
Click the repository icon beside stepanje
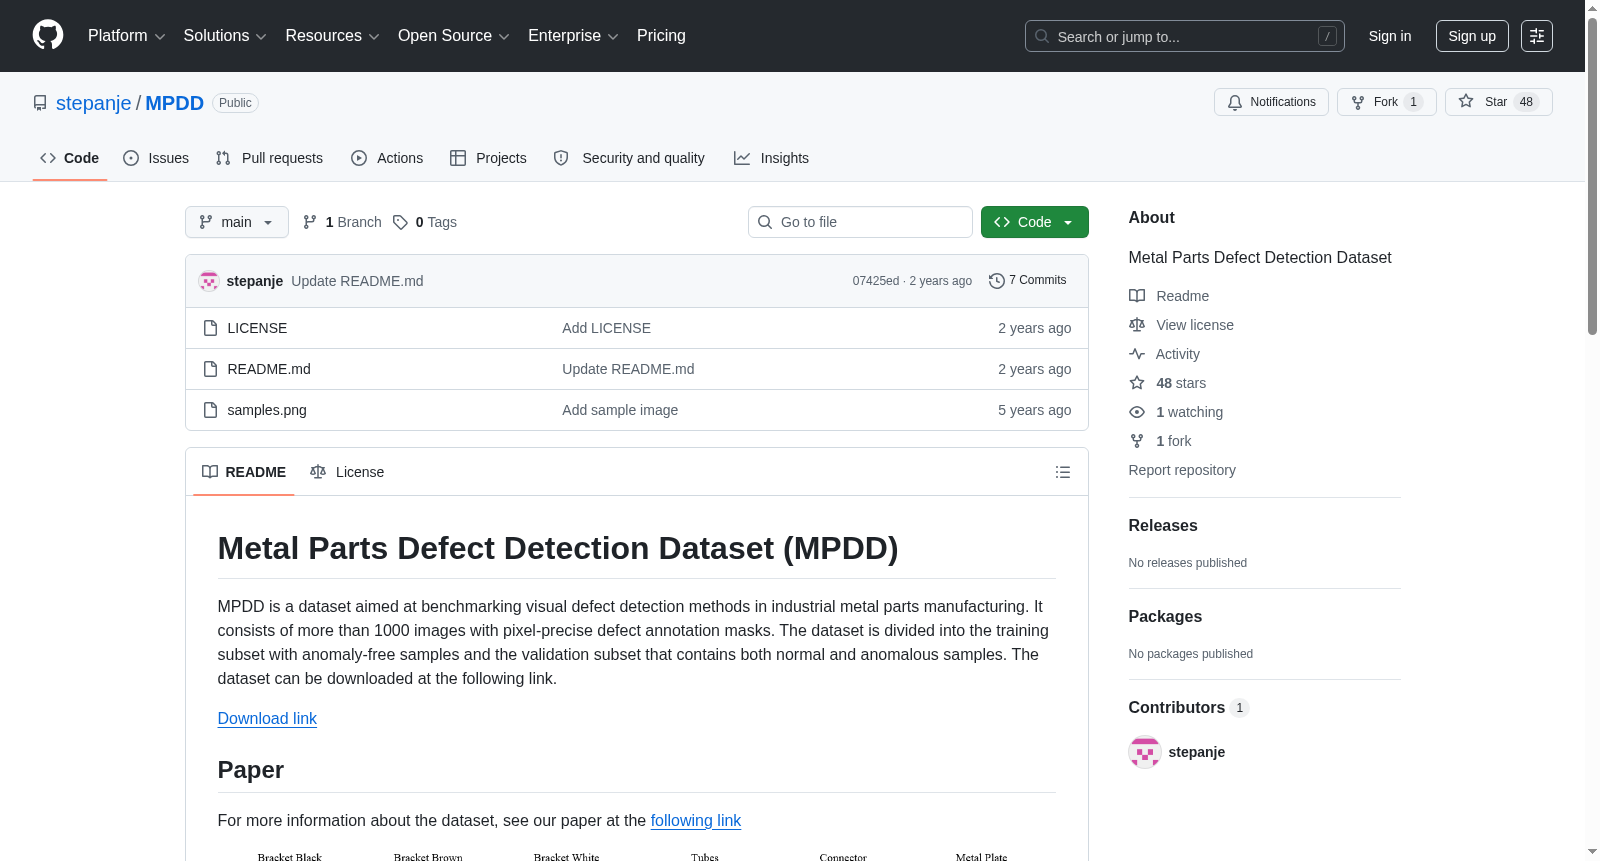(x=40, y=103)
